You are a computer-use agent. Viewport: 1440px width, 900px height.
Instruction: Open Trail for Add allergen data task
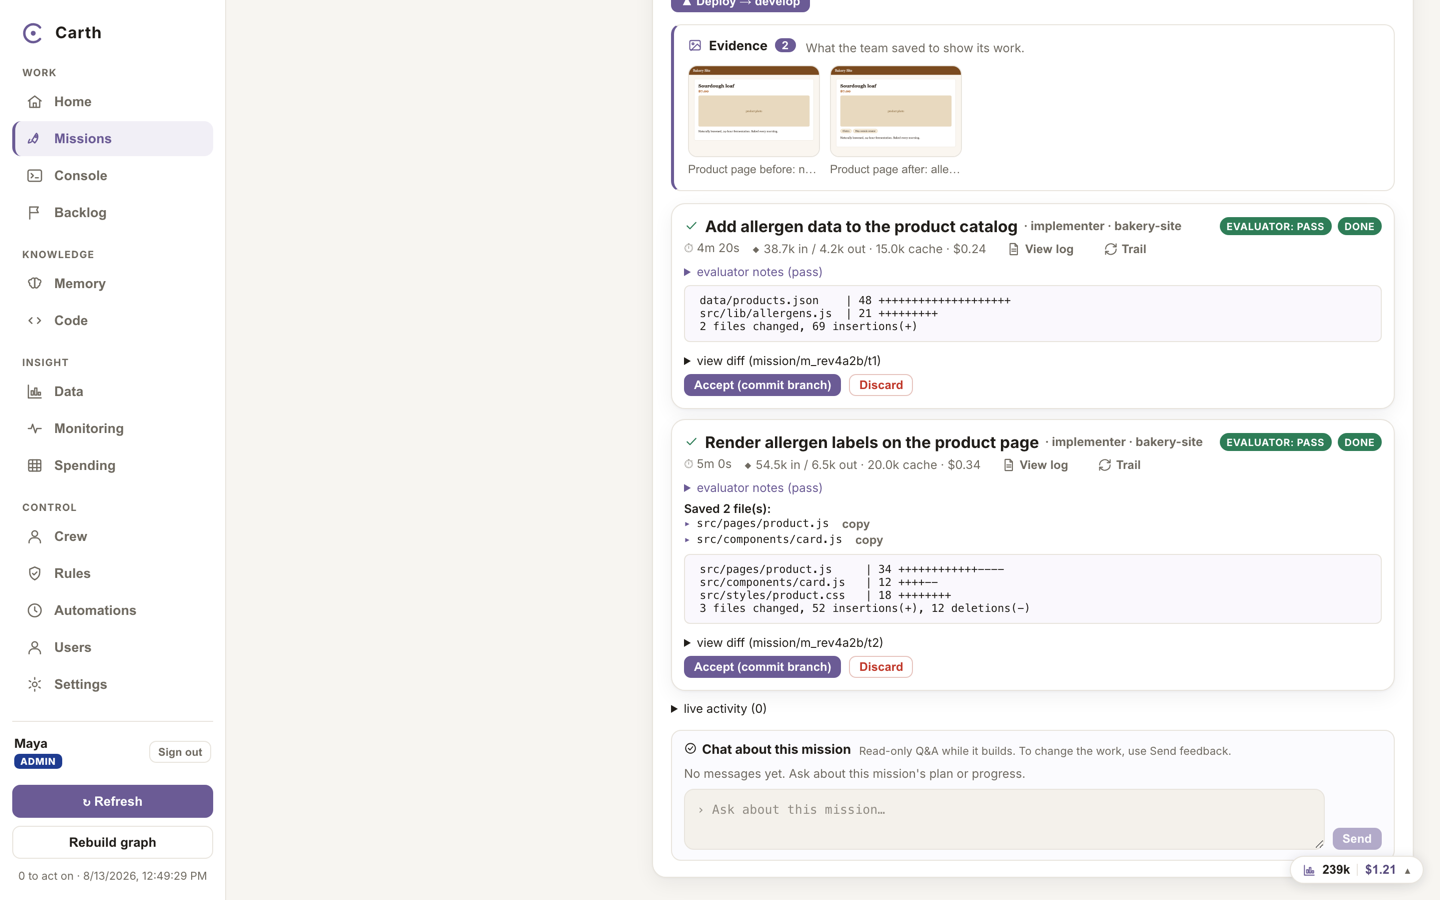tap(1125, 249)
